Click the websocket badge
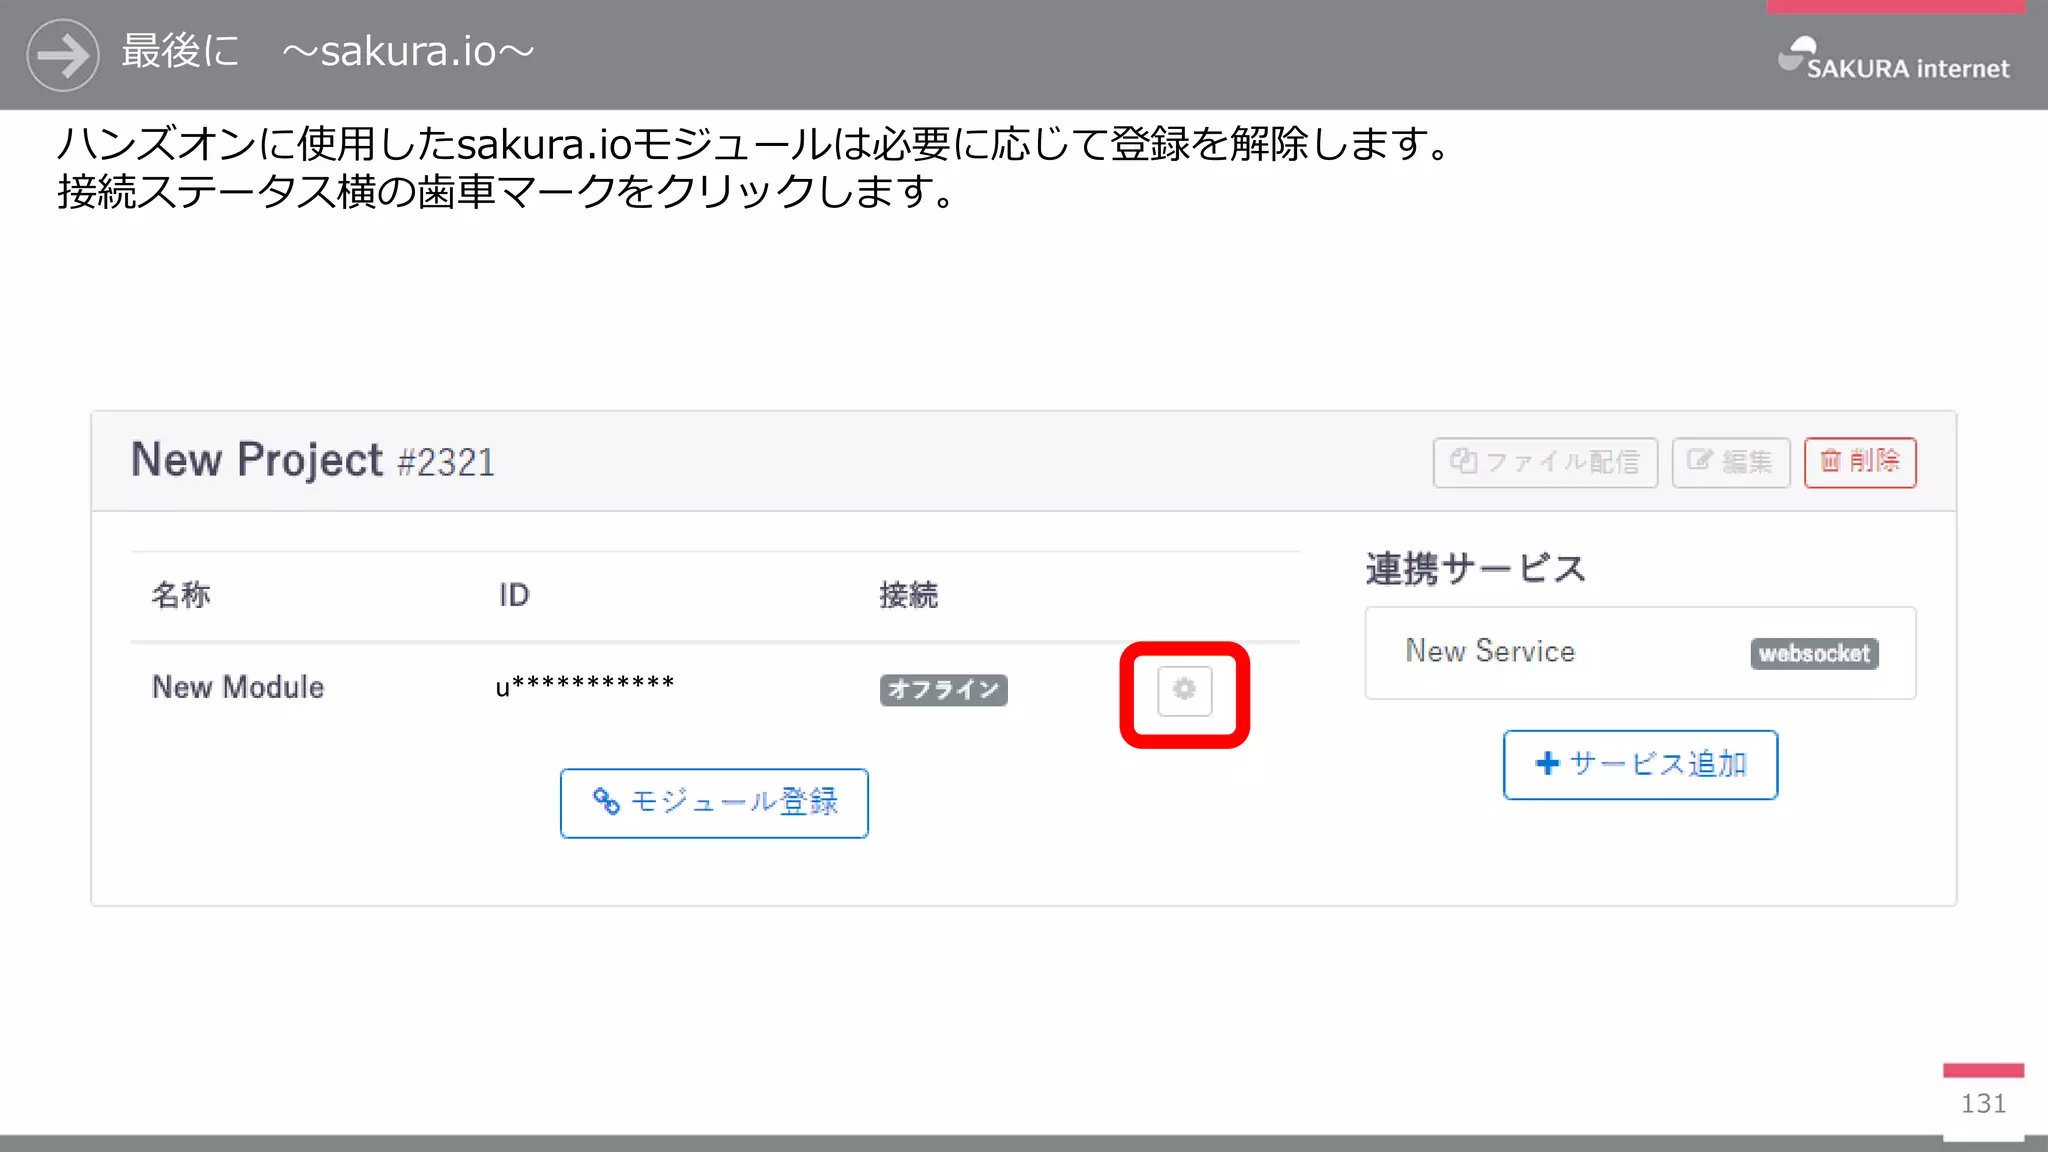 1814,653
